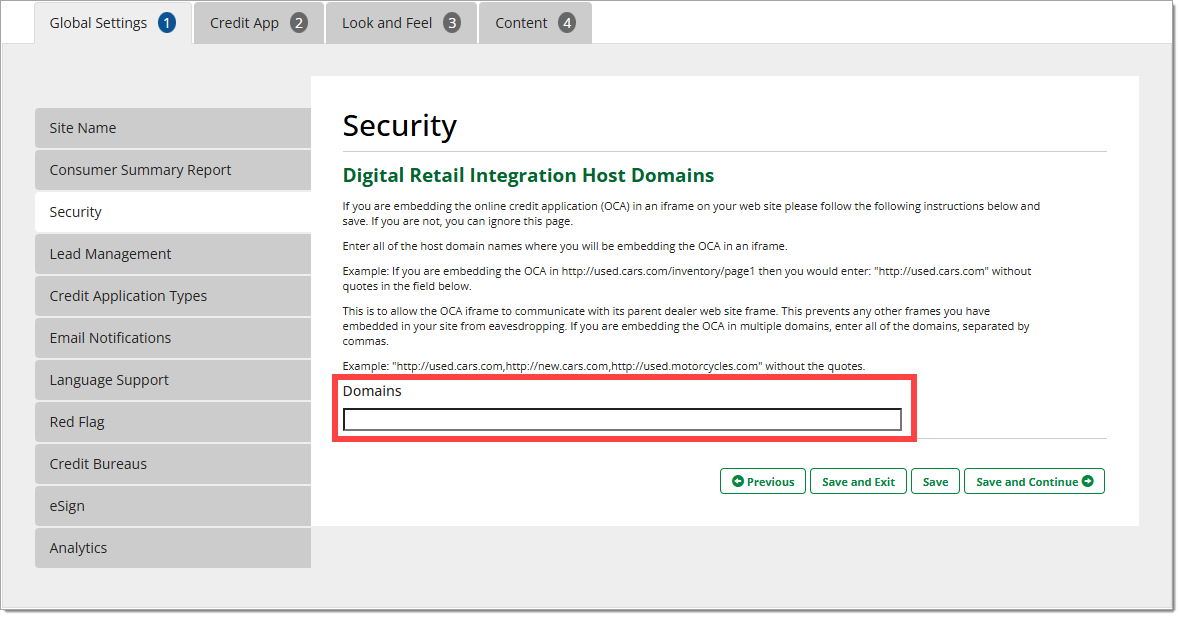Navigate to Credit Bureaus settings
The height and width of the screenshot is (617, 1180).
point(172,464)
